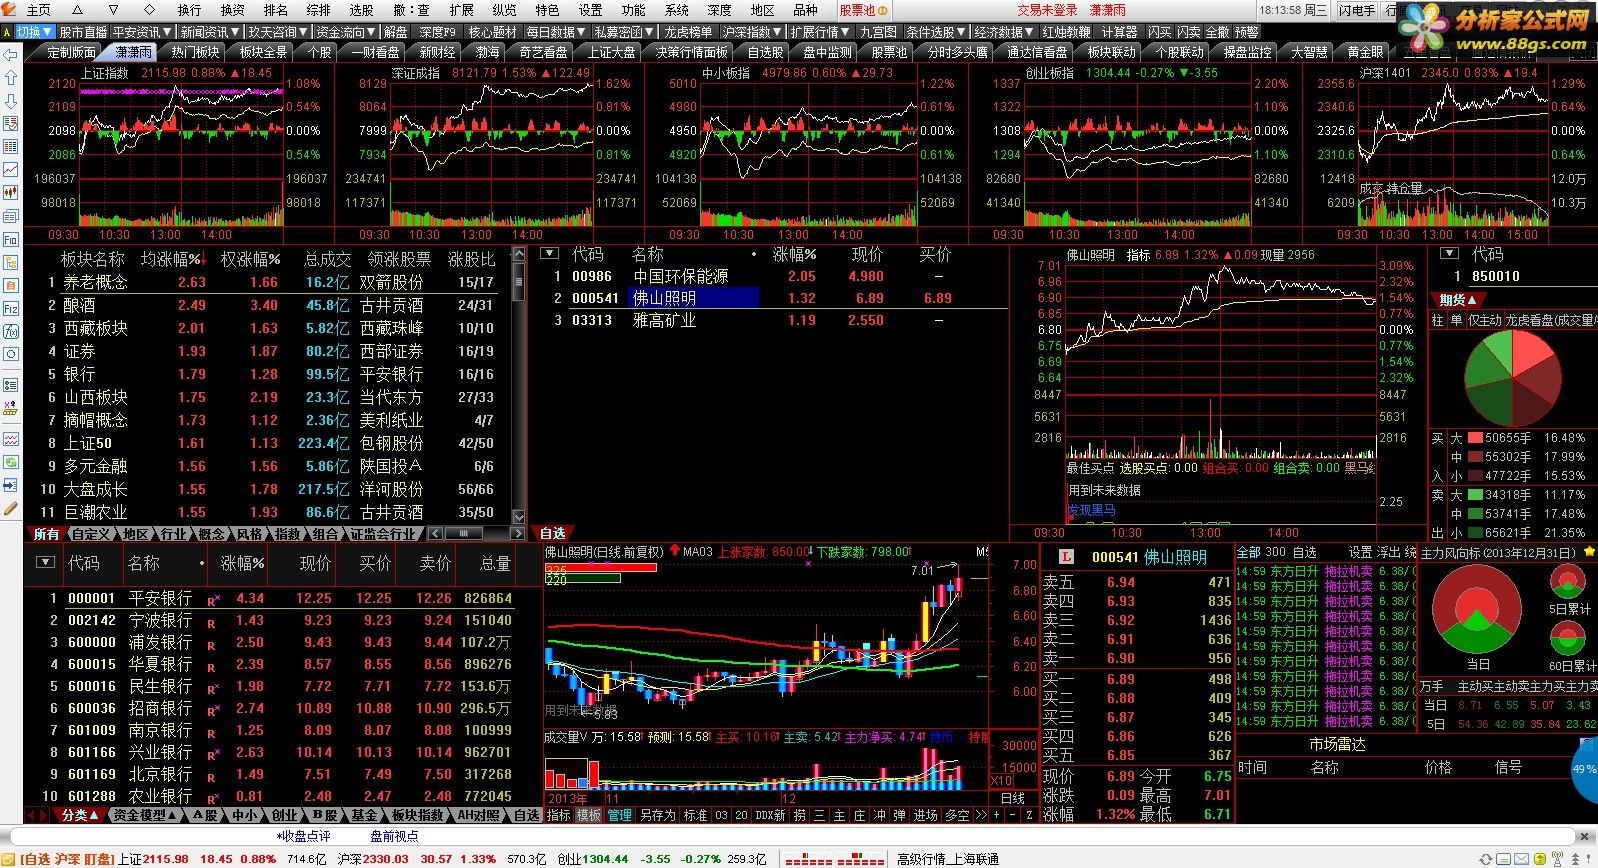
Task: Toggle the 拐 indicator on chart toolbar
Action: point(800,815)
